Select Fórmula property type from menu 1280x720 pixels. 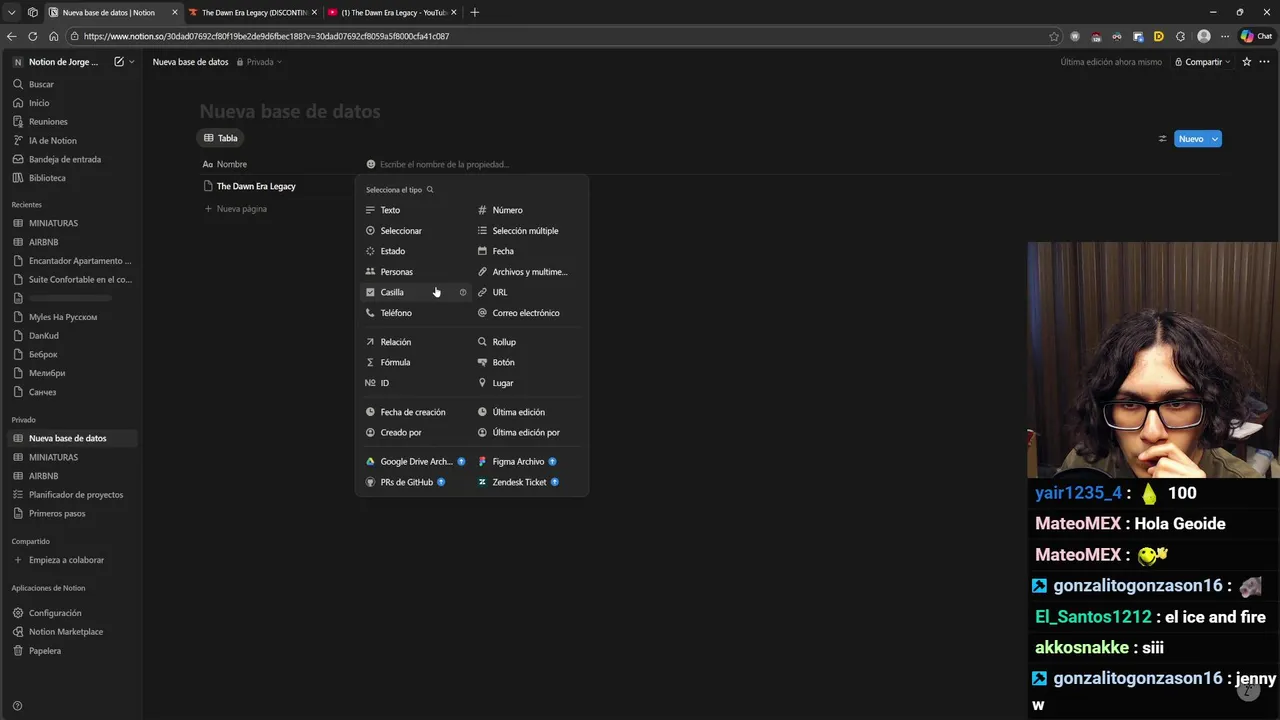coord(395,362)
